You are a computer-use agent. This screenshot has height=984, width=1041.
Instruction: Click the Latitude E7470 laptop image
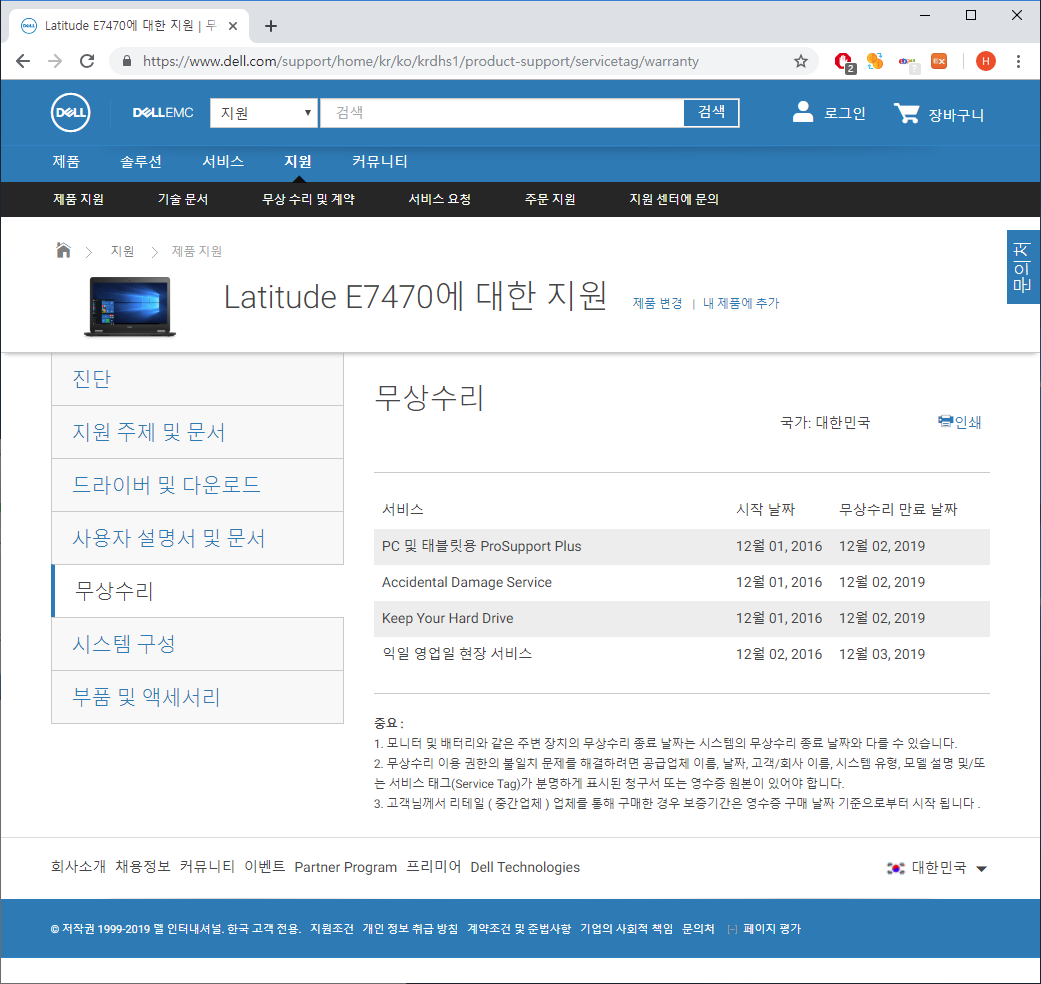(x=130, y=307)
